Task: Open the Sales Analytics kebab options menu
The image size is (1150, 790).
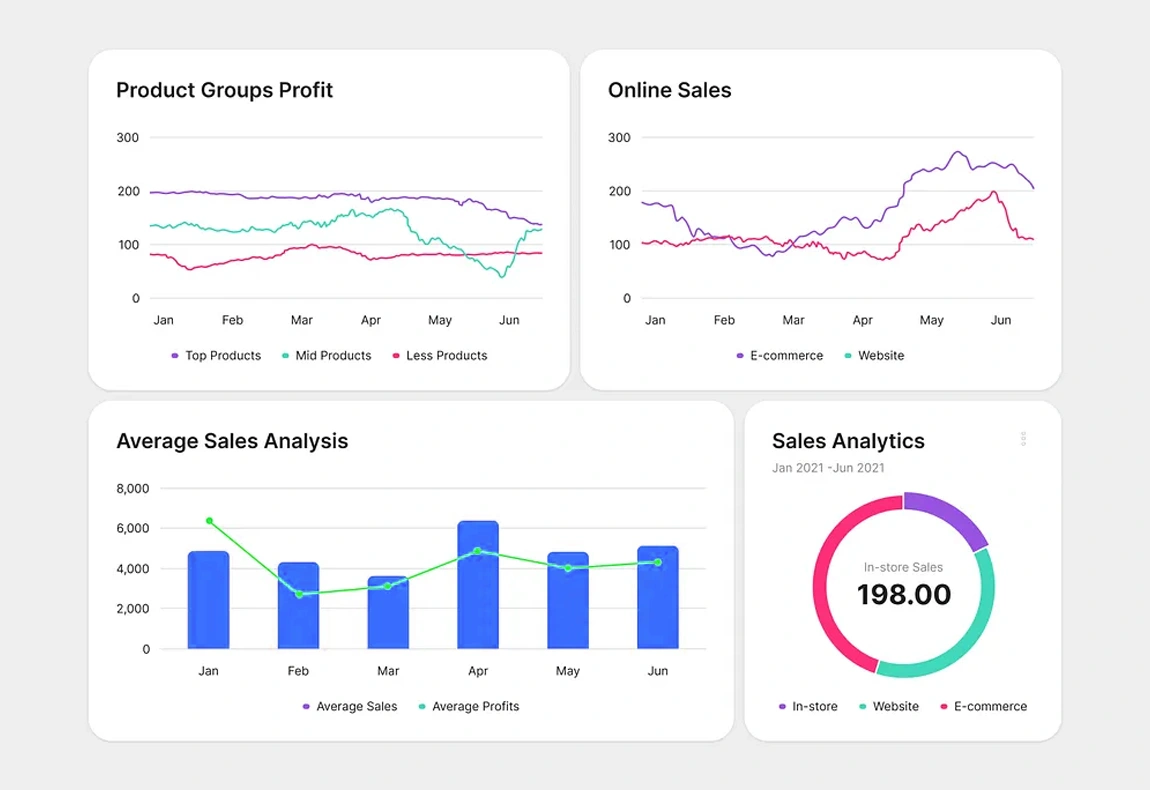Action: (1023, 438)
